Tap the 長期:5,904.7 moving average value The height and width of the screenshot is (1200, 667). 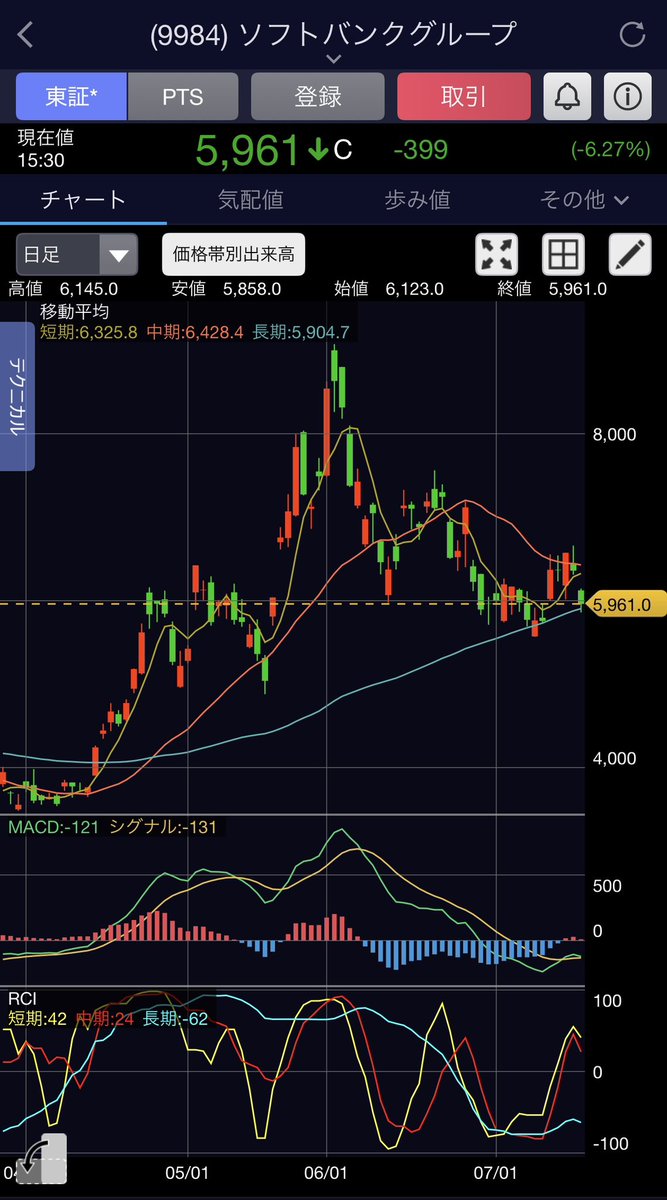pyautogui.click(x=301, y=332)
